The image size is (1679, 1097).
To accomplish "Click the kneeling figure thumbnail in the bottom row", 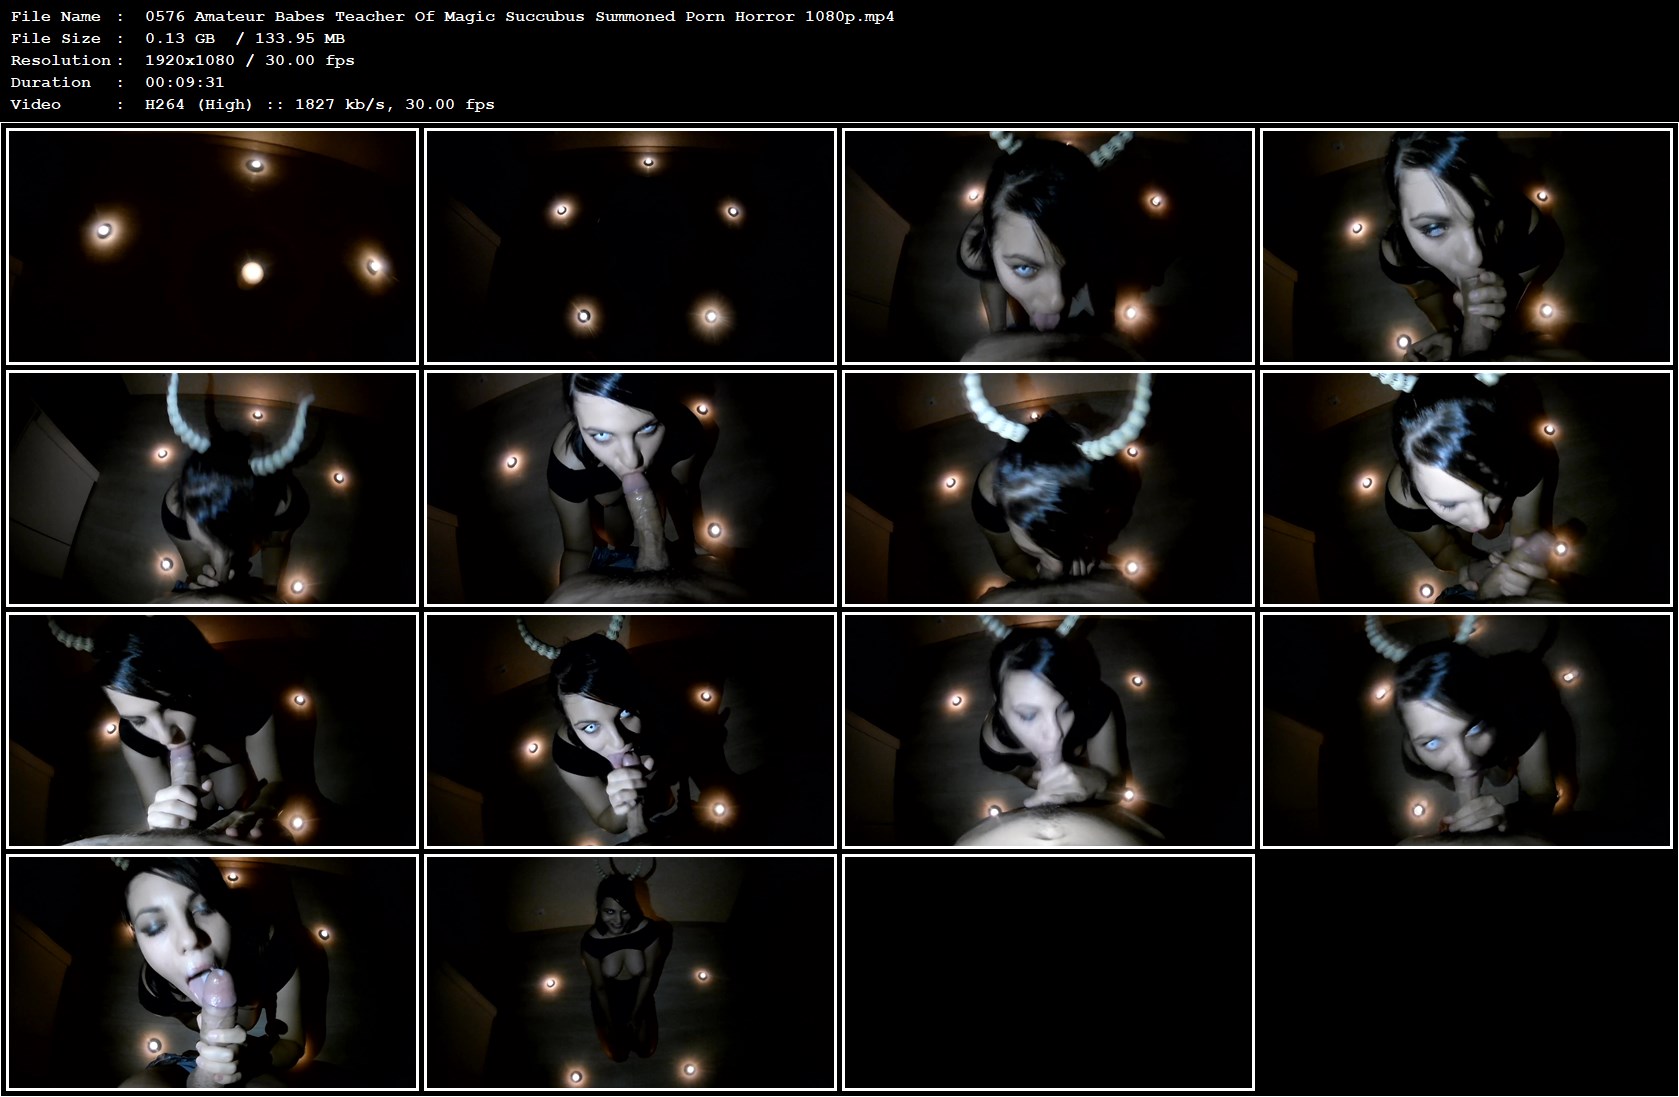I will tap(631, 975).
